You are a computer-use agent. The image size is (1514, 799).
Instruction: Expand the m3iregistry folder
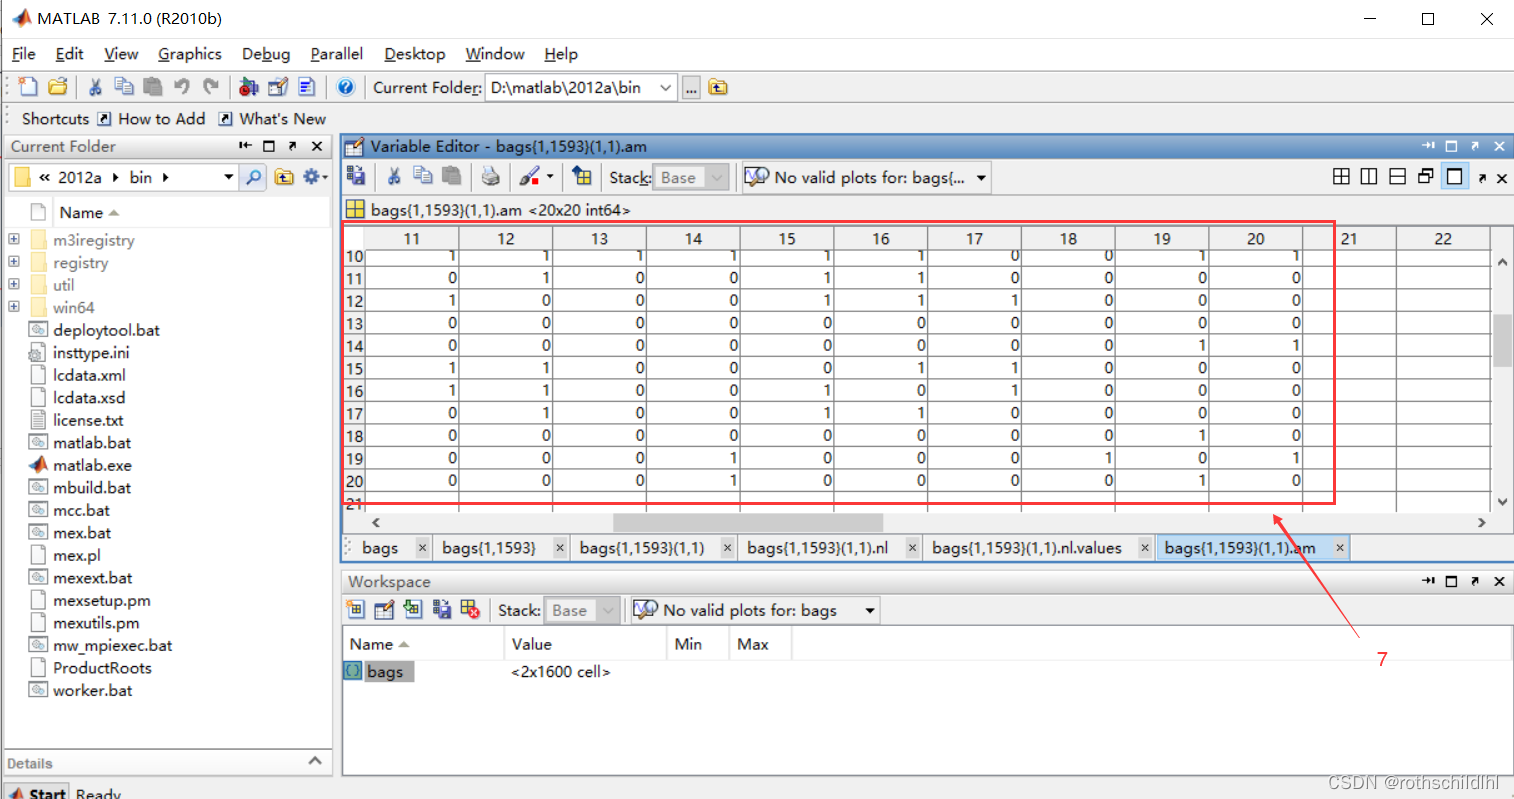13,239
